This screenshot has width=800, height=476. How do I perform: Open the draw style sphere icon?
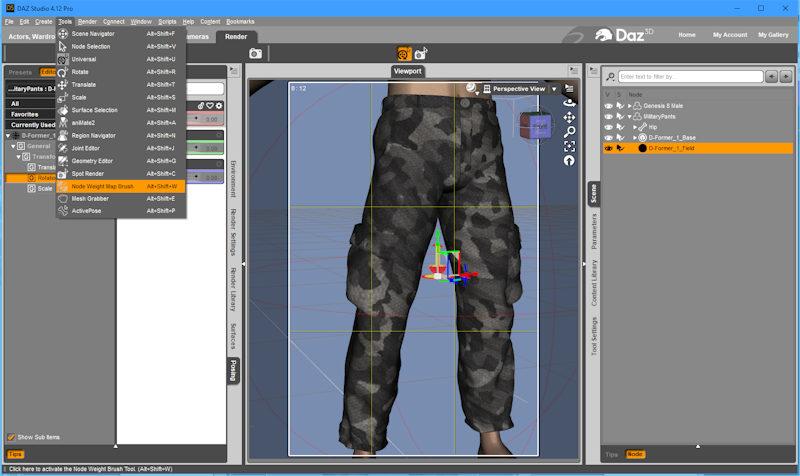[x=471, y=88]
